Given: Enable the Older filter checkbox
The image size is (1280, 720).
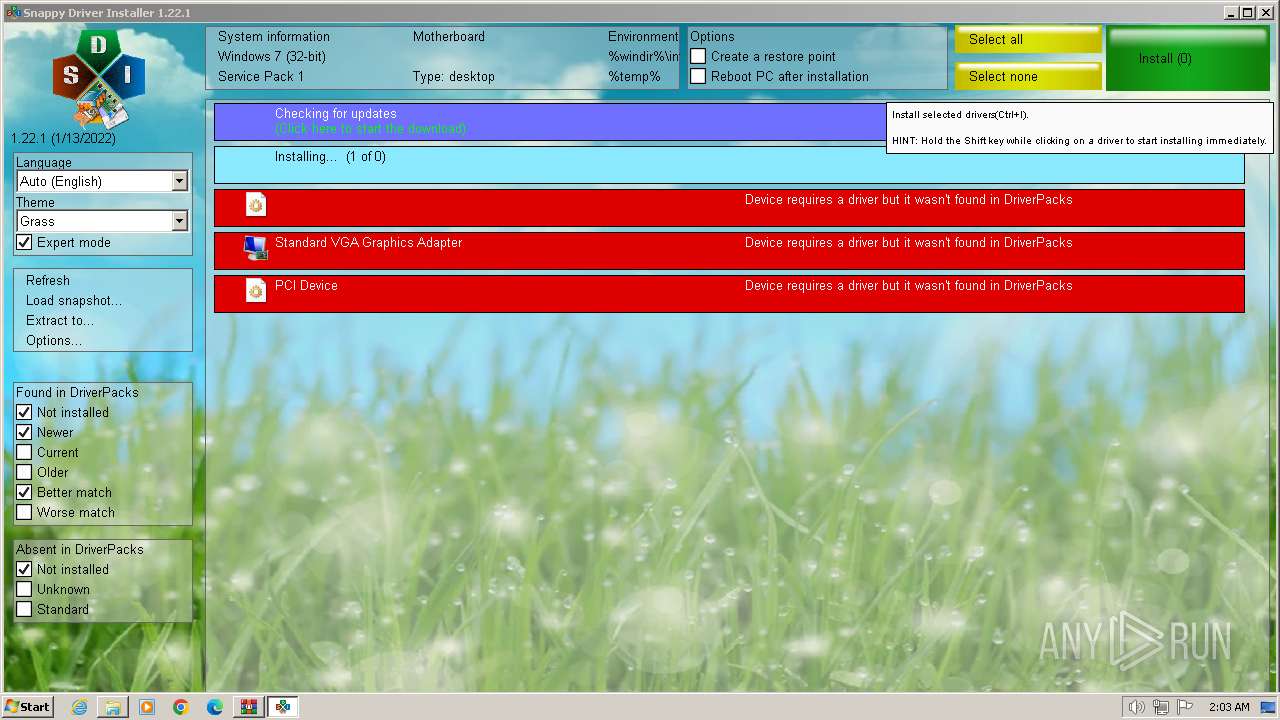Looking at the screenshot, I should click(24, 473).
